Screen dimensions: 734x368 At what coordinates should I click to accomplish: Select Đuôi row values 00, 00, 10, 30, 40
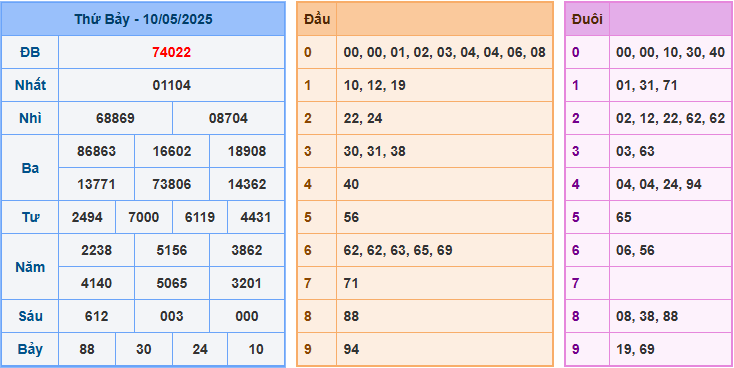click(x=671, y=52)
